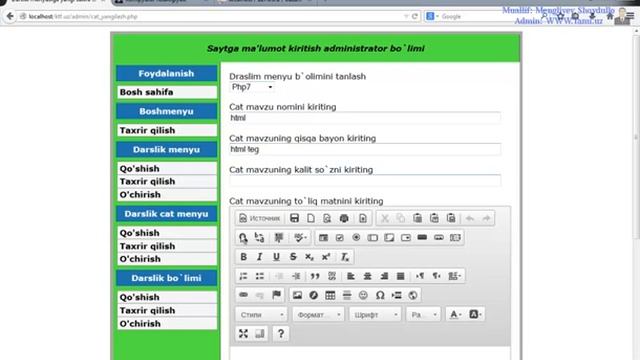The width and height of the screenshot is (640, 360).
Task: Insert a Smiley emoticon
Action: [x=363, y=295]
